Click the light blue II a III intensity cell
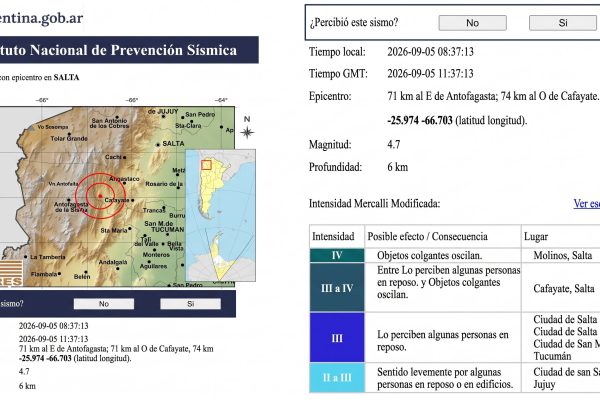 pyautogui.click(x=337, y=378)
